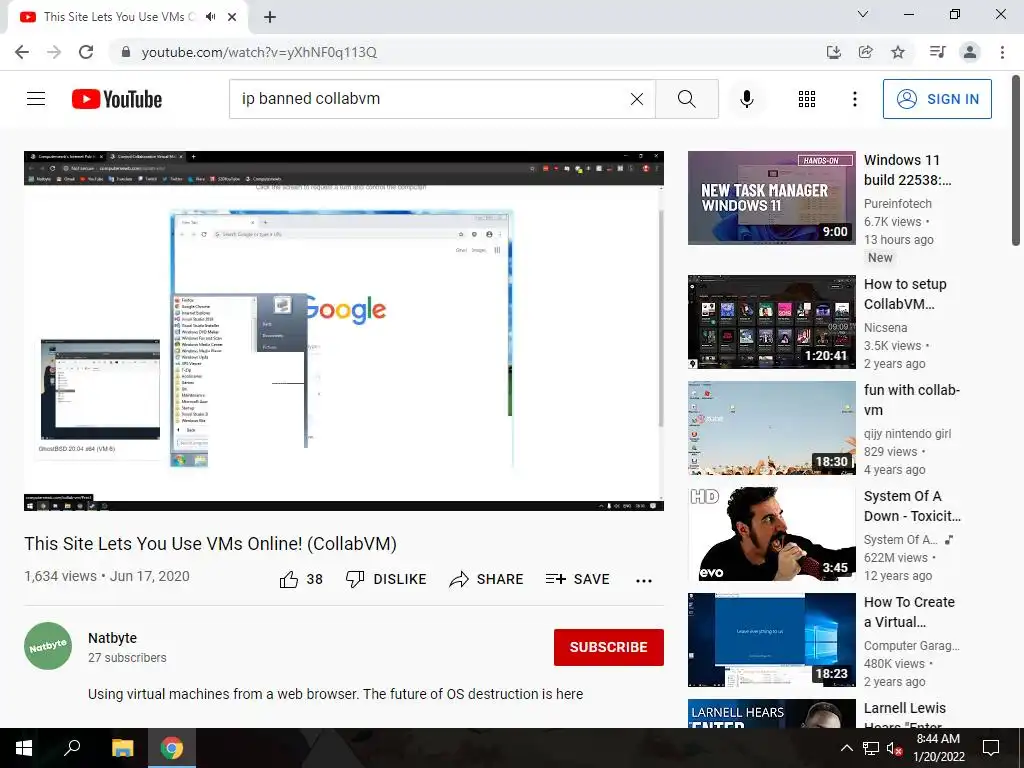Open YouTube settings three-dot menu
The height and width of the screenshot is (768, 1024).
[x=854, y=99]
